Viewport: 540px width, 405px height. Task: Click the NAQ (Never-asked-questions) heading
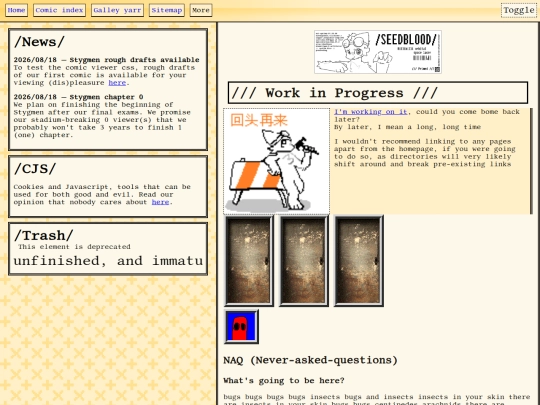[310, 360]
